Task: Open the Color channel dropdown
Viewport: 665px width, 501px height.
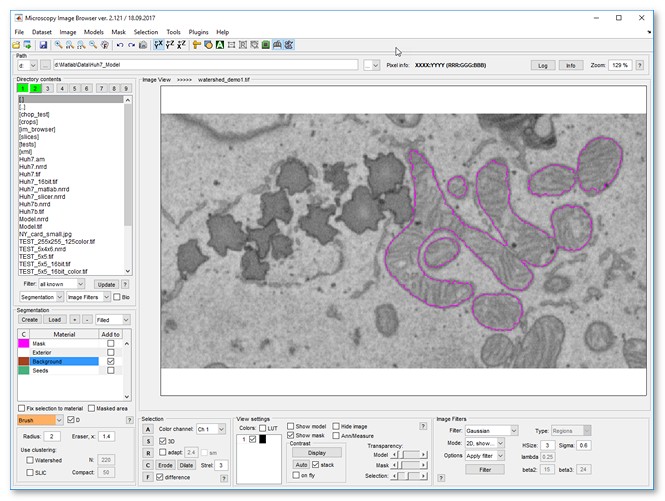Action: (x=210, y=429)
